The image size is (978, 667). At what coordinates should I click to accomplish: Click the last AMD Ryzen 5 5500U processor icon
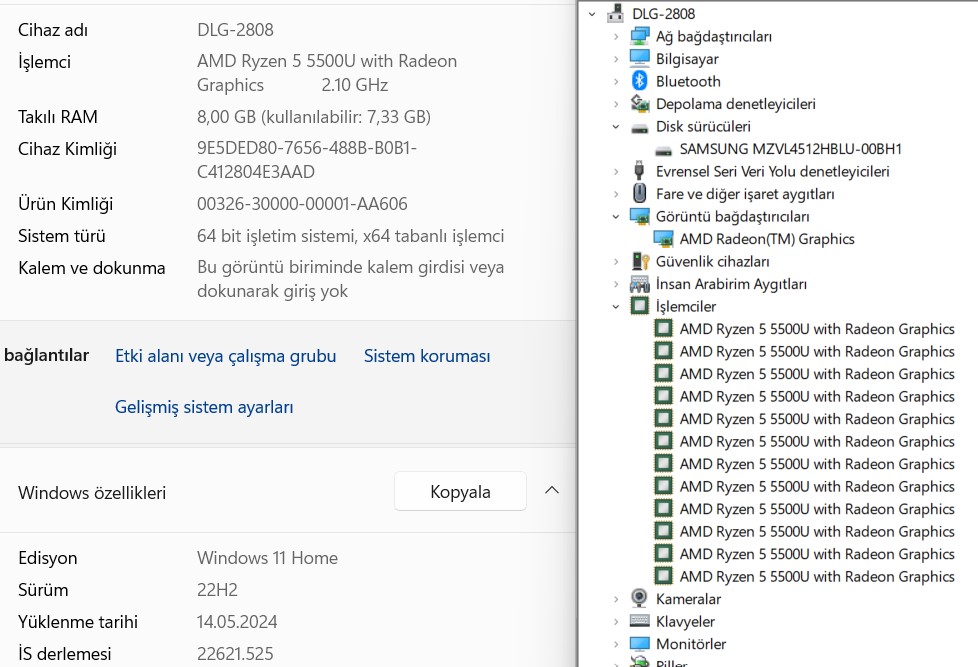[663, 576]
